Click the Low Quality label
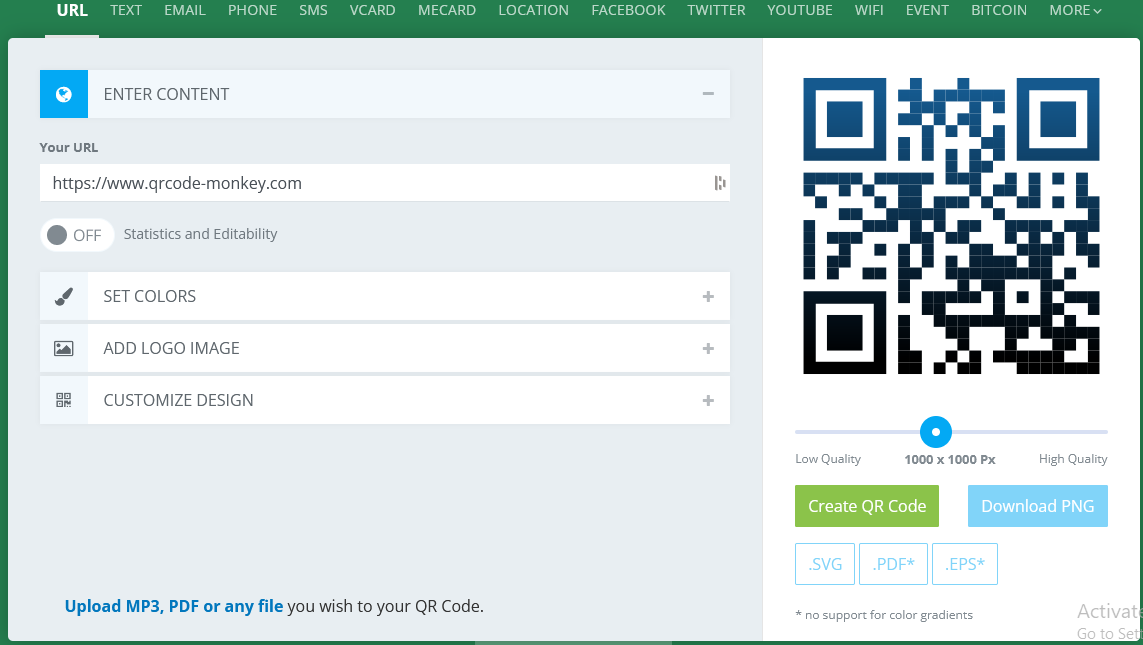Viewport: 1143px width, 645px height. coord(827,459)
